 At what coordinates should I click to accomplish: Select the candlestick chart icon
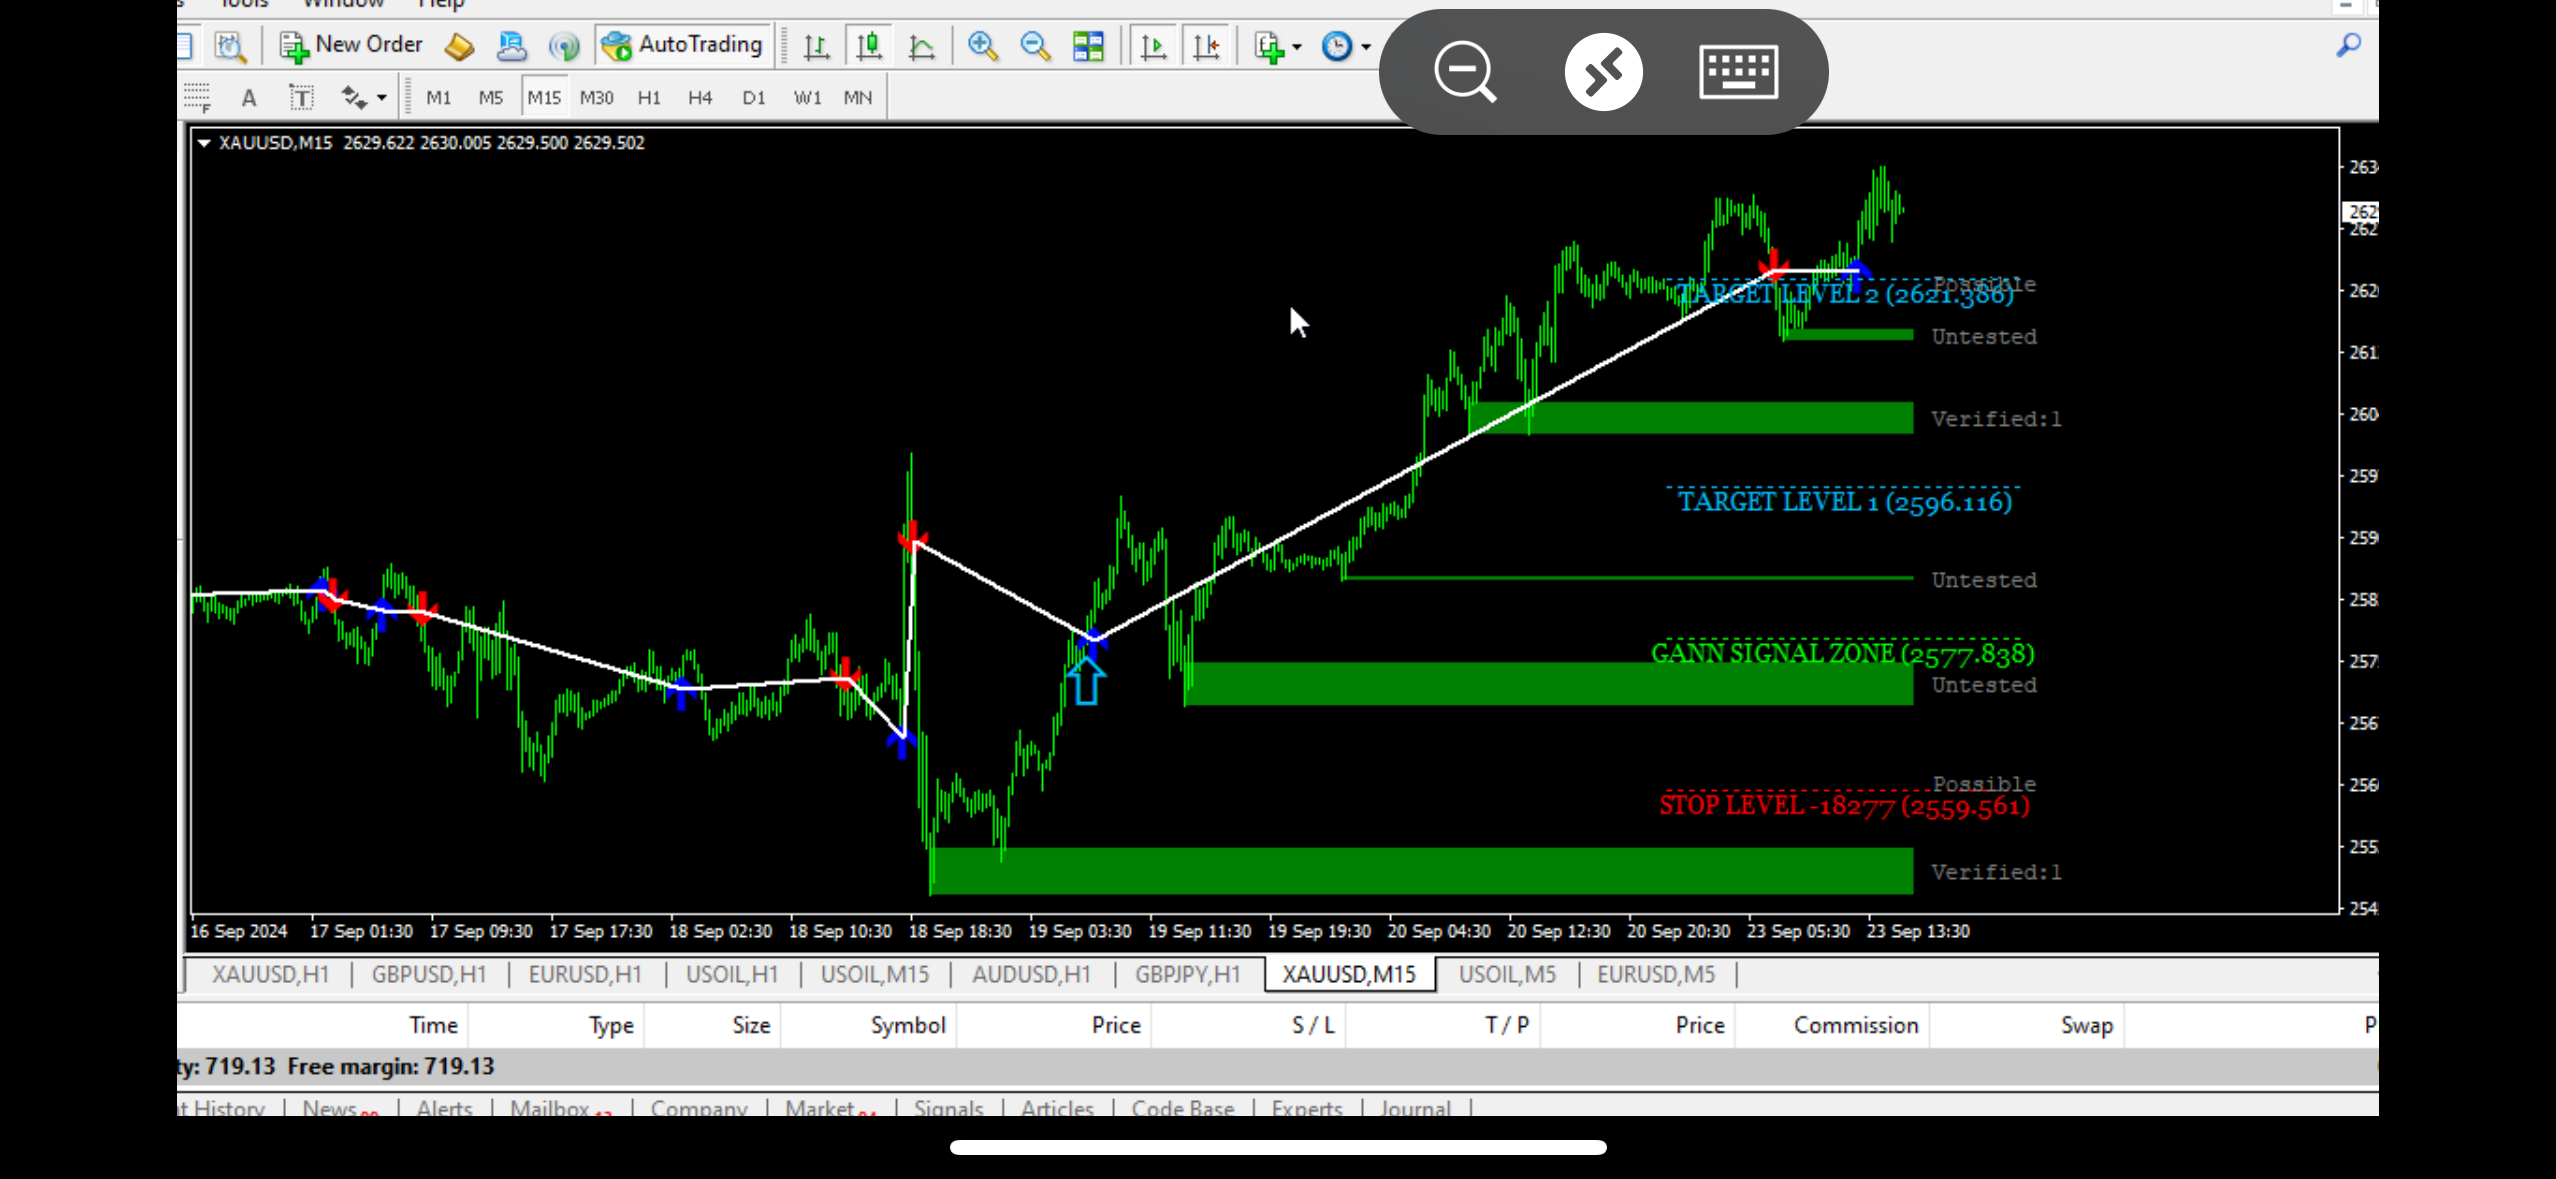tap(868, 46)
